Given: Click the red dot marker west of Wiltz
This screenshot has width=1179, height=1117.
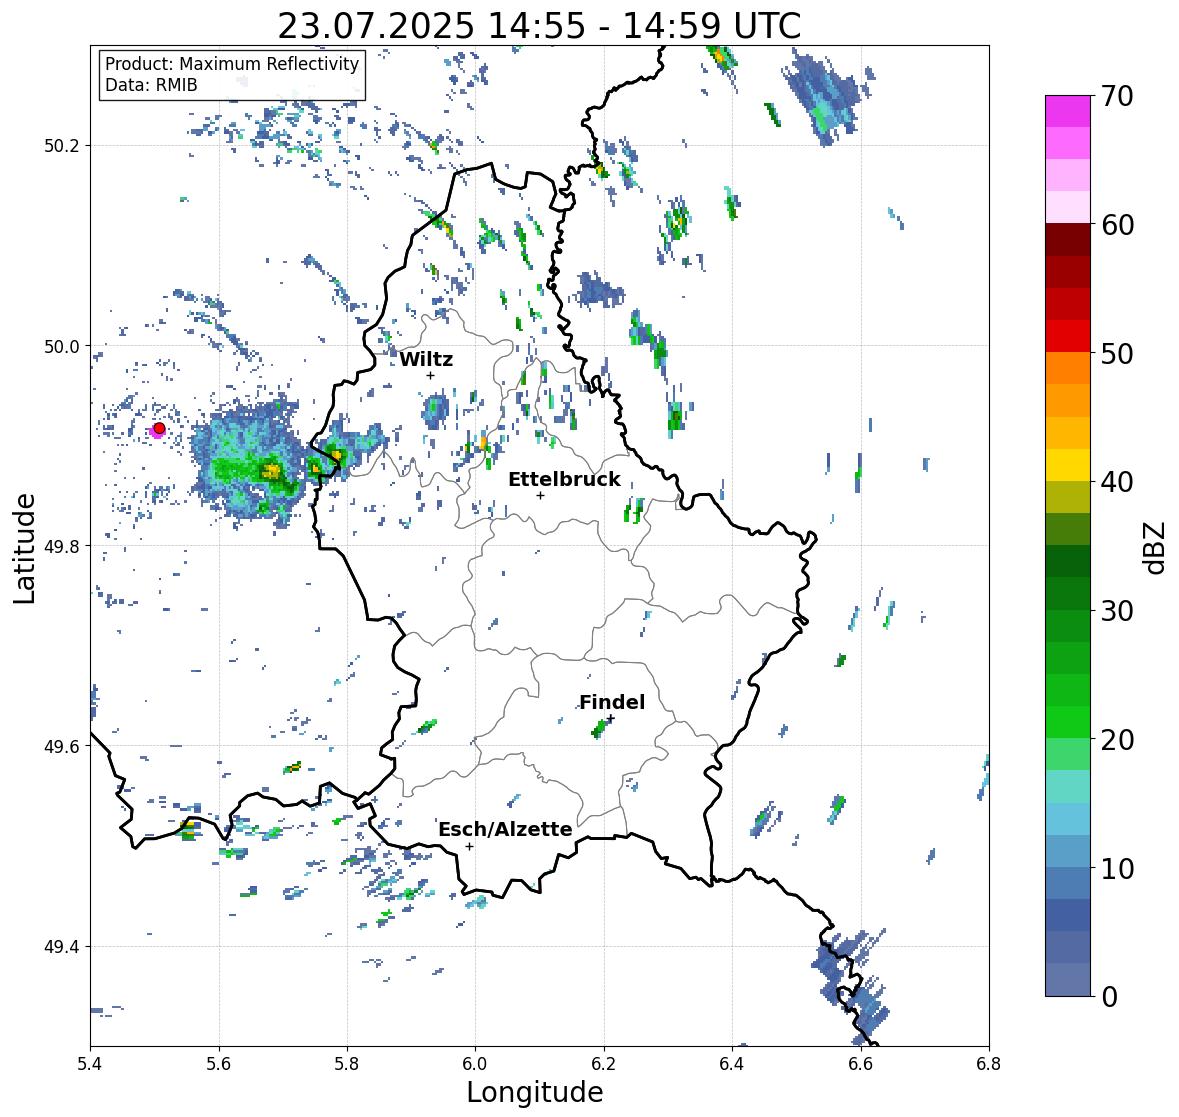Looking at the screenshot, I should 159,428.
